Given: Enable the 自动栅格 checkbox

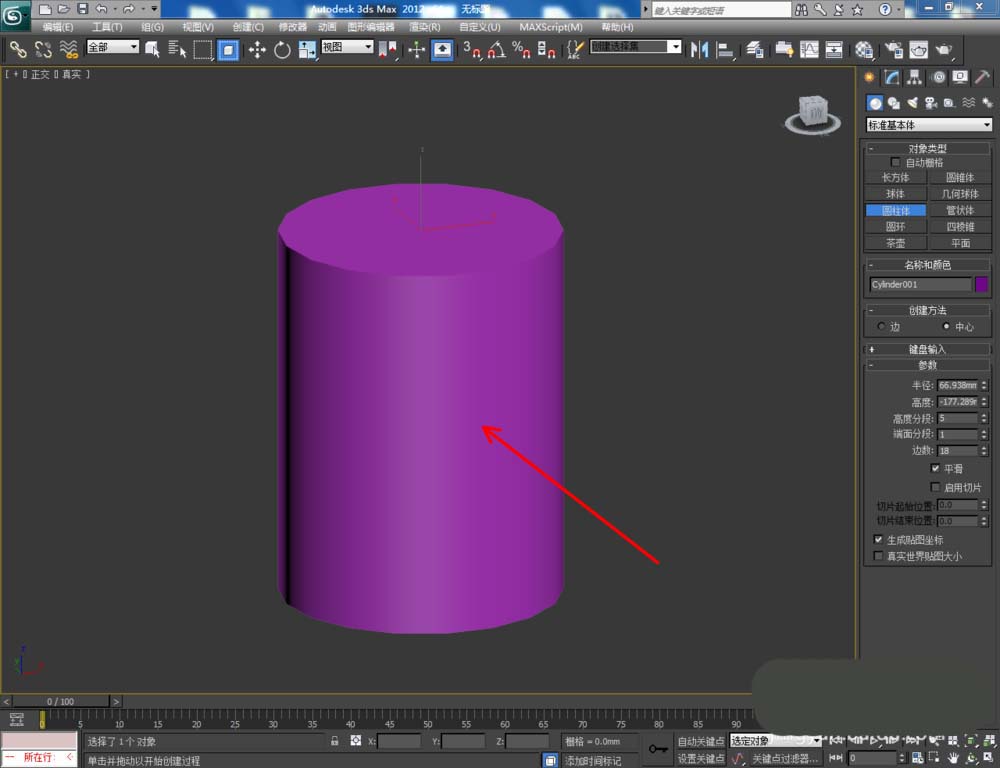Looking at the screenshot, I should [895, 162].
